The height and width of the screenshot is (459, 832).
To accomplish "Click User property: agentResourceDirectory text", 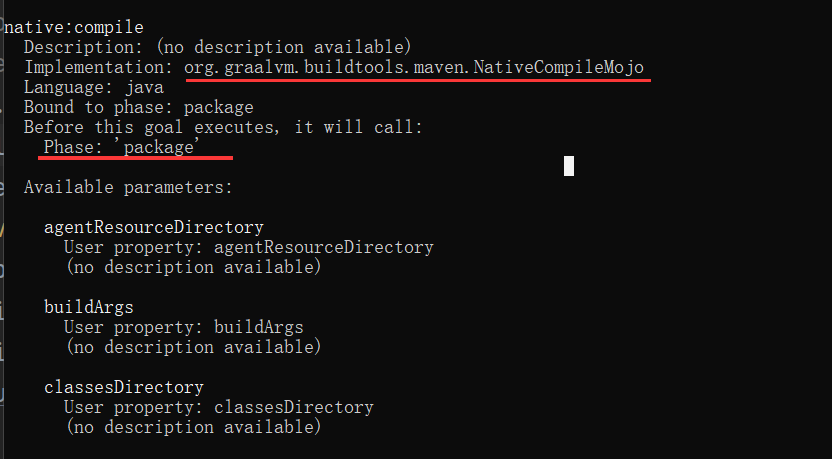I will click(249, 247).
